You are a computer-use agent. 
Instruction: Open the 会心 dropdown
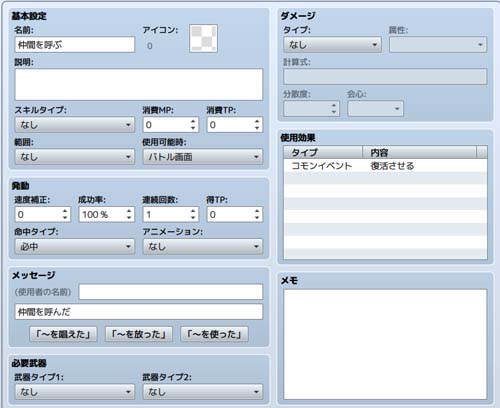coord(375,109)
